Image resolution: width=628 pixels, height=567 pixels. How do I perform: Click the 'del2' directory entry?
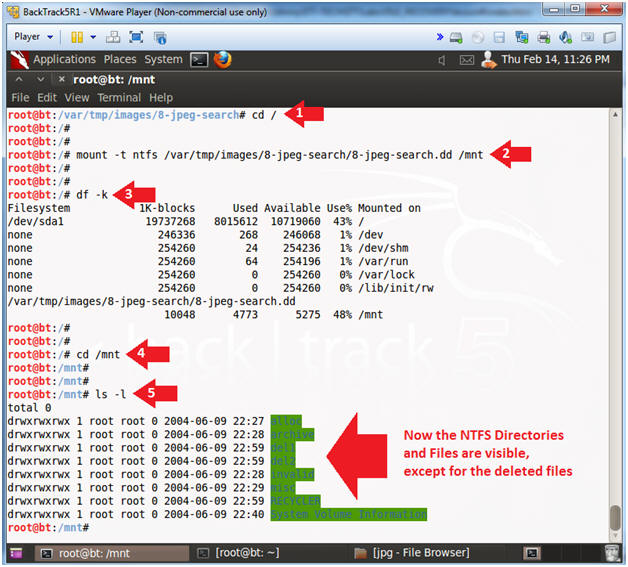click(x=283, y=461)
